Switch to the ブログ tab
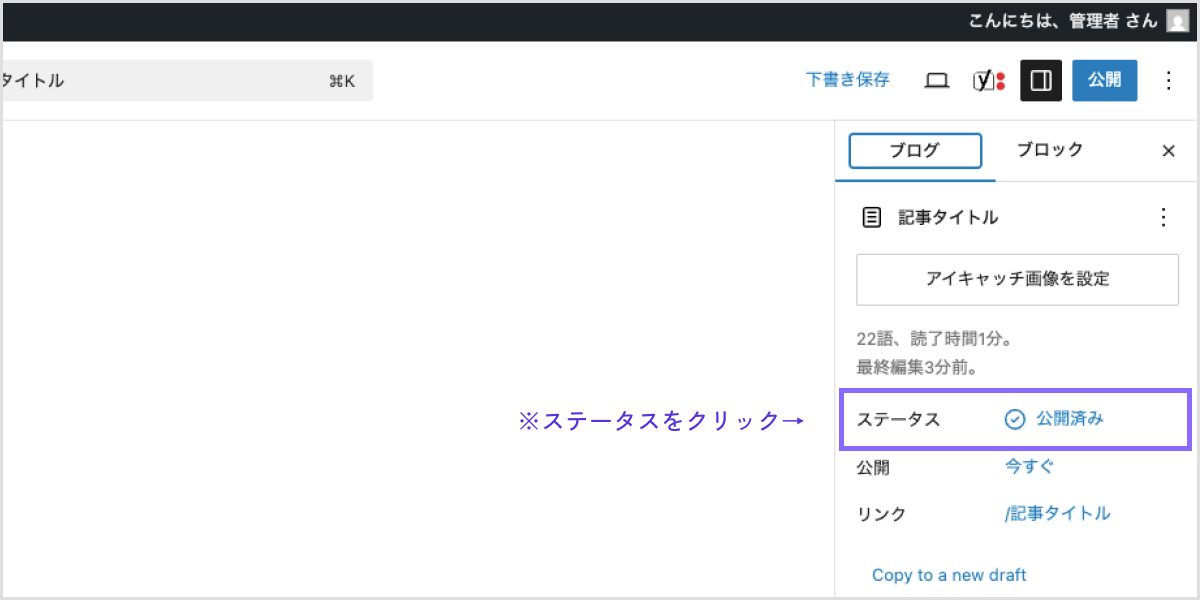The width and height of the screenshot is (1200, 600). (x=915, y=151)
